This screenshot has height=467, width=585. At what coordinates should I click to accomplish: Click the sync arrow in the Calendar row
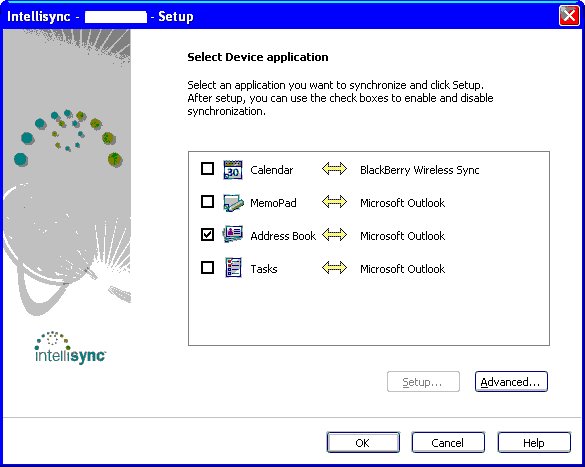coord(334,169)
